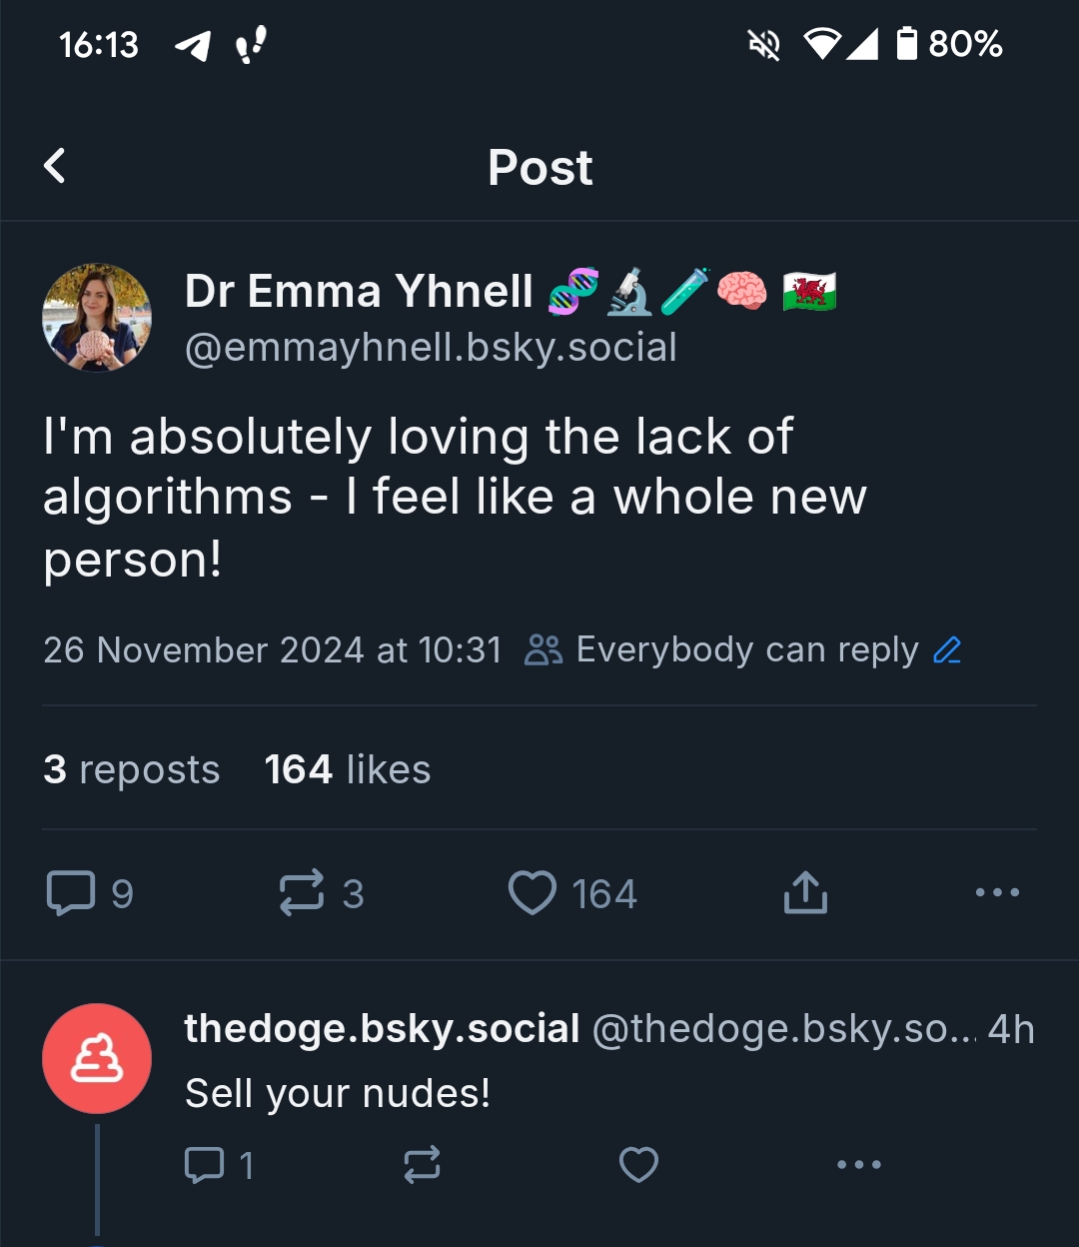The height and width of the screenshot is (1247, 1079).
Task: Open thedoge.bsky.social red avatar
Action: point(97,1058)
